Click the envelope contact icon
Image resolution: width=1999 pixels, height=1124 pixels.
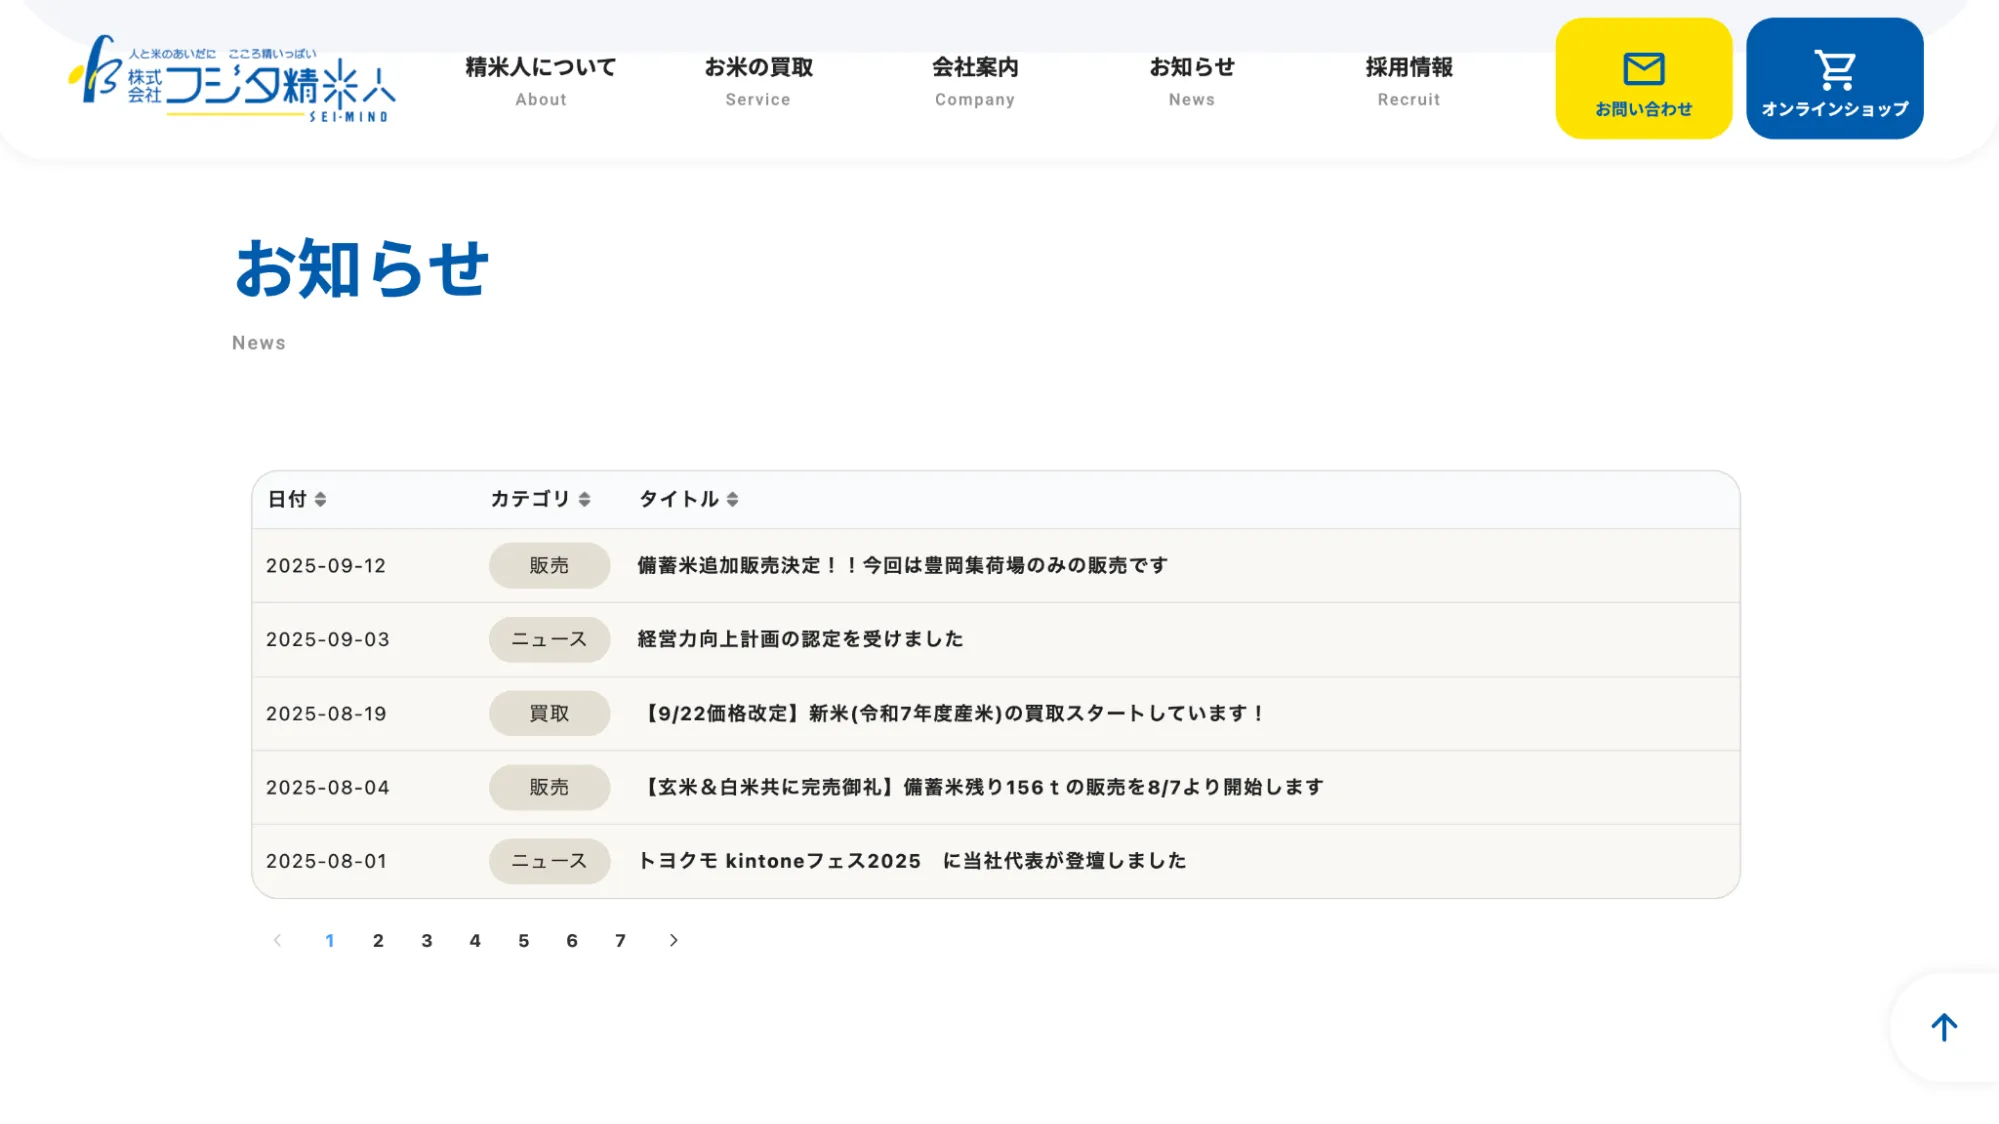[1643, 69]
